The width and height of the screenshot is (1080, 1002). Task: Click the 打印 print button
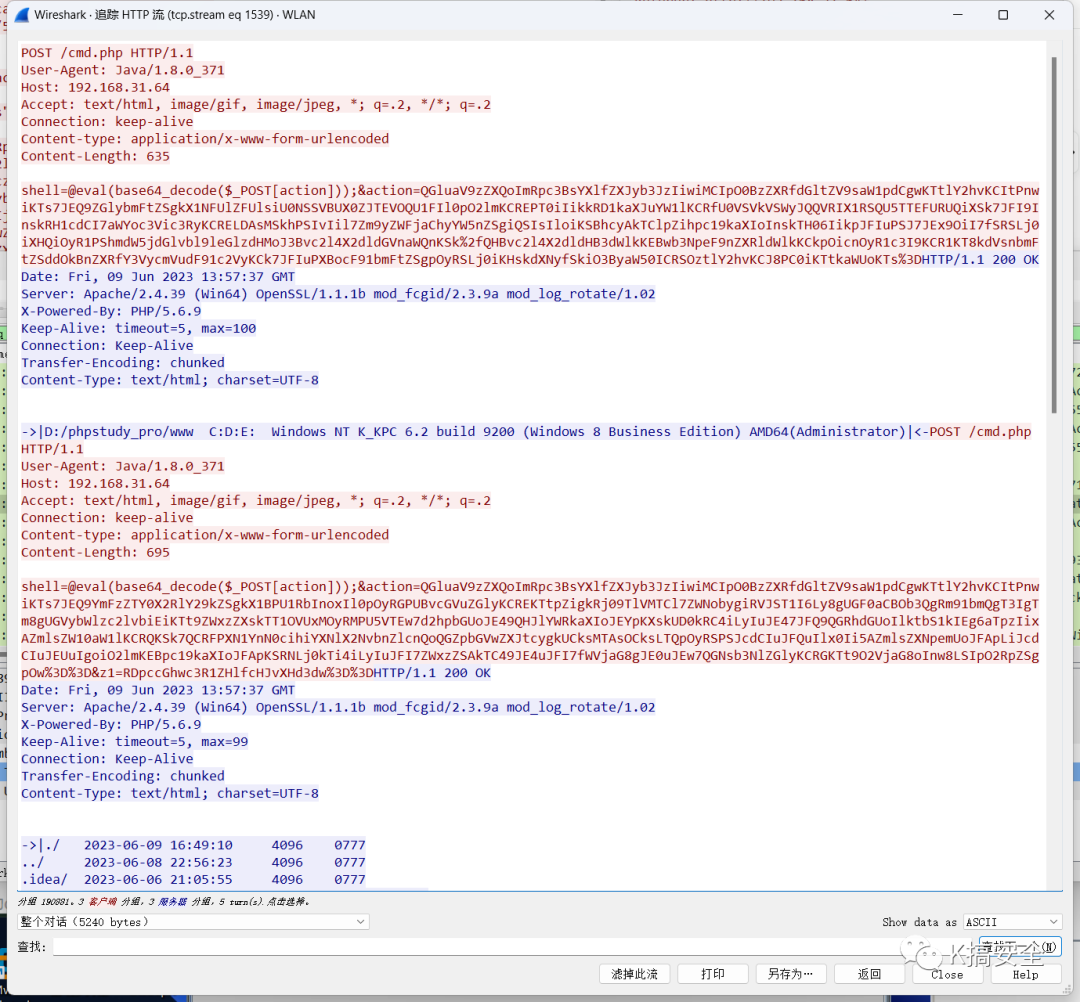pyautogui.click(x=713, y=974)
